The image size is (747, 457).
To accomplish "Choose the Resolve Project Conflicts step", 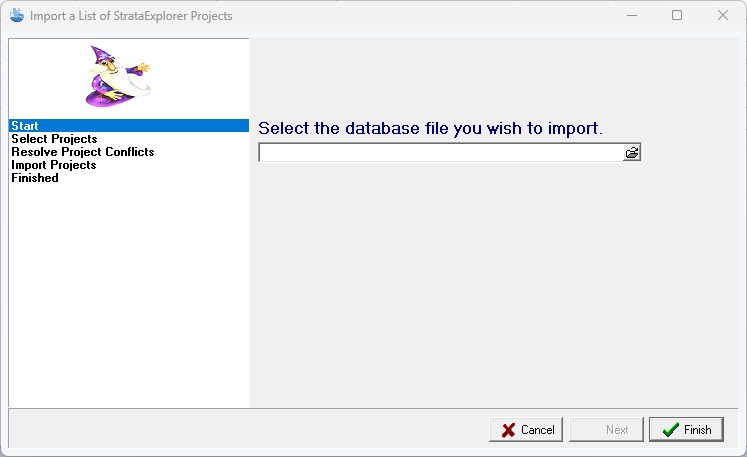I will pyautogui.click(x=82, y=152).
